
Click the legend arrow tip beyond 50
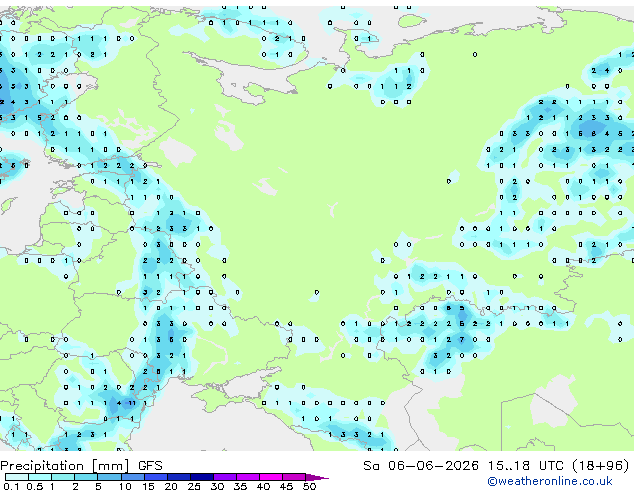tap(317, 477)
